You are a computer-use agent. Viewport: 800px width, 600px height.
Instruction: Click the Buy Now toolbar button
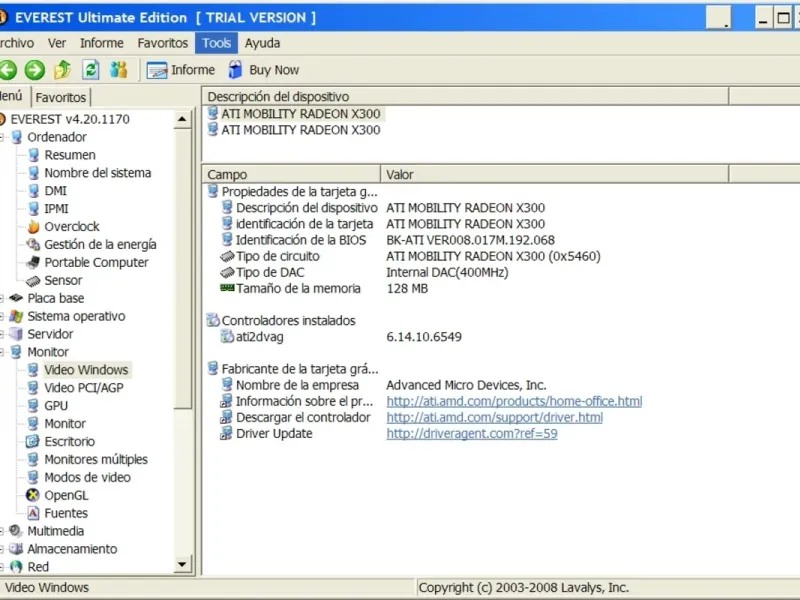(x=263, y=70)
